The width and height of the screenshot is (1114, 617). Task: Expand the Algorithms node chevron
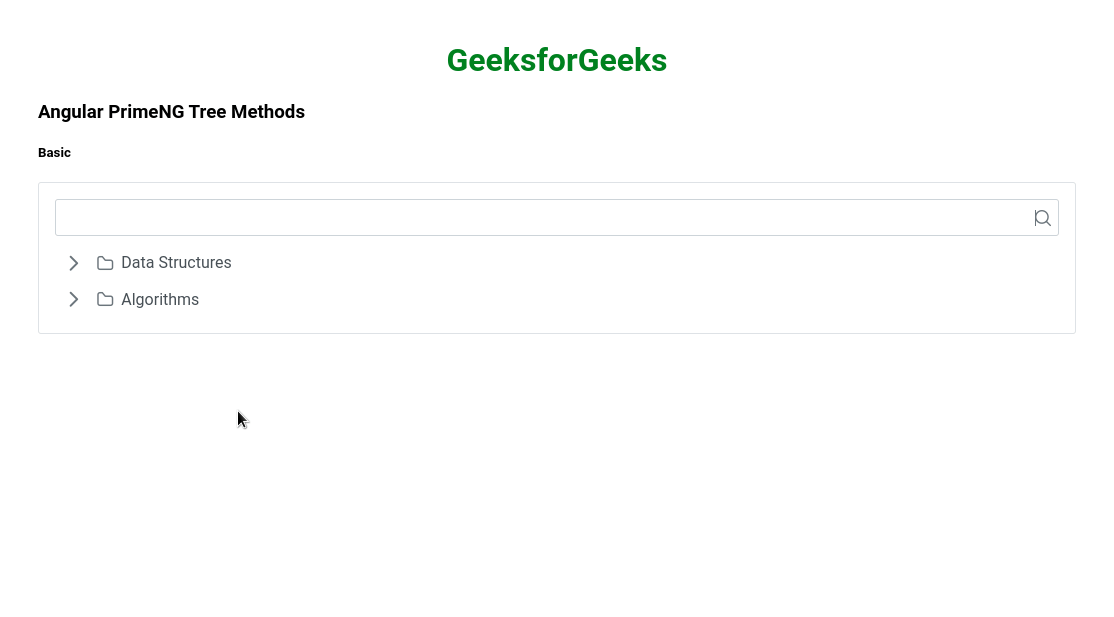pyautogui.click(x=74, y=299)
